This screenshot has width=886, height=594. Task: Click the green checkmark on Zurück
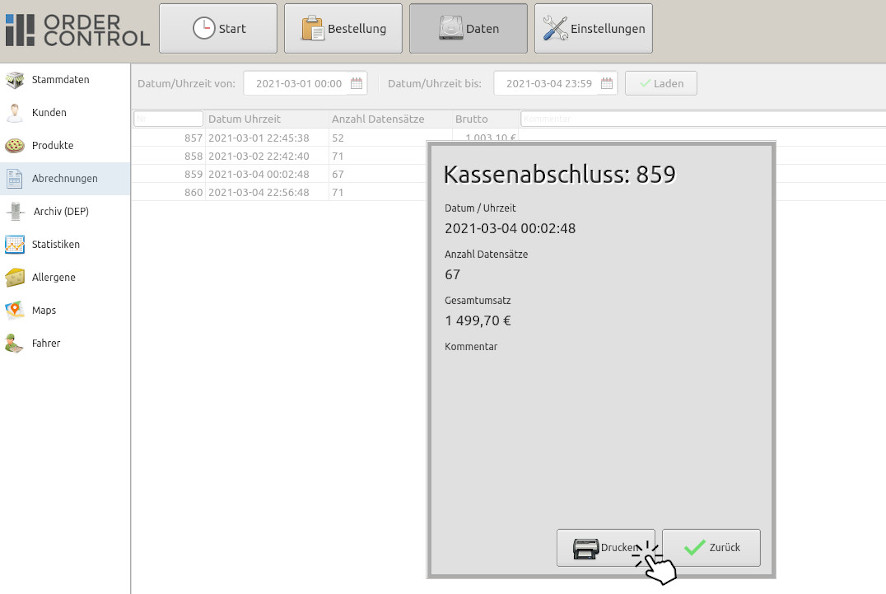pos(694,547)
